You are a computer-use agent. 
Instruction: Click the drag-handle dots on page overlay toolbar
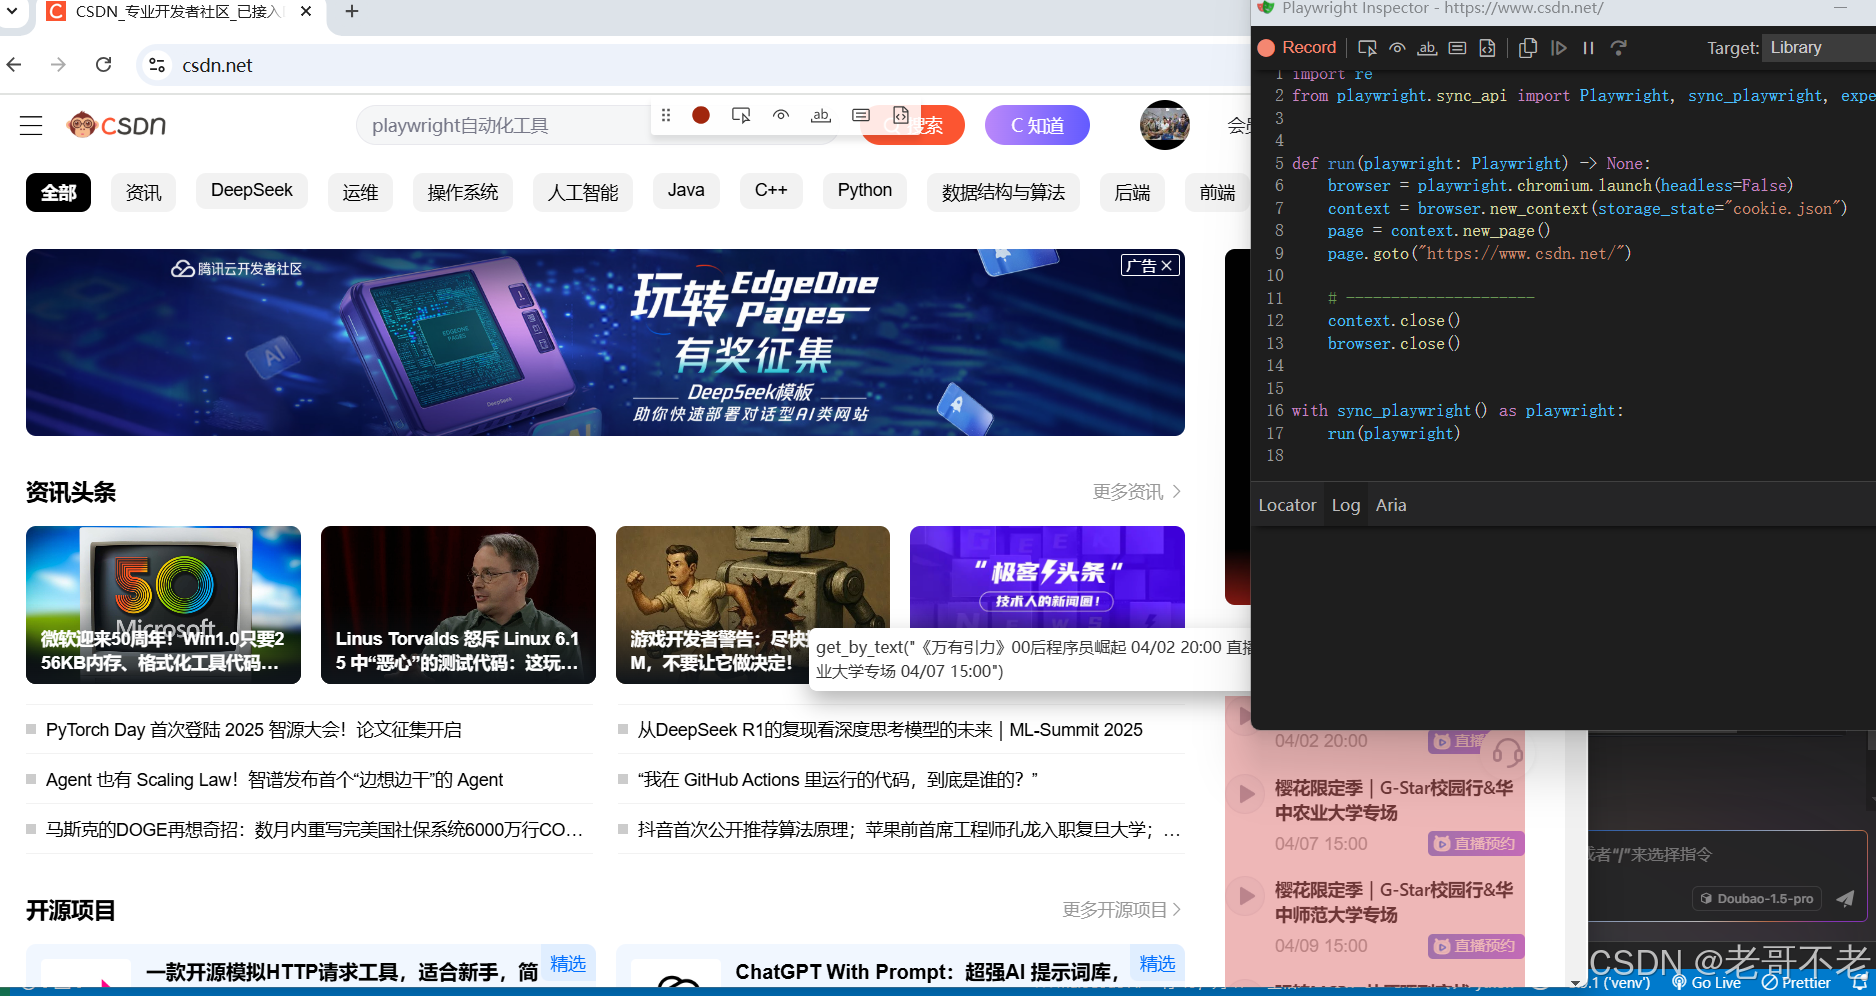[x=666, y=115]
